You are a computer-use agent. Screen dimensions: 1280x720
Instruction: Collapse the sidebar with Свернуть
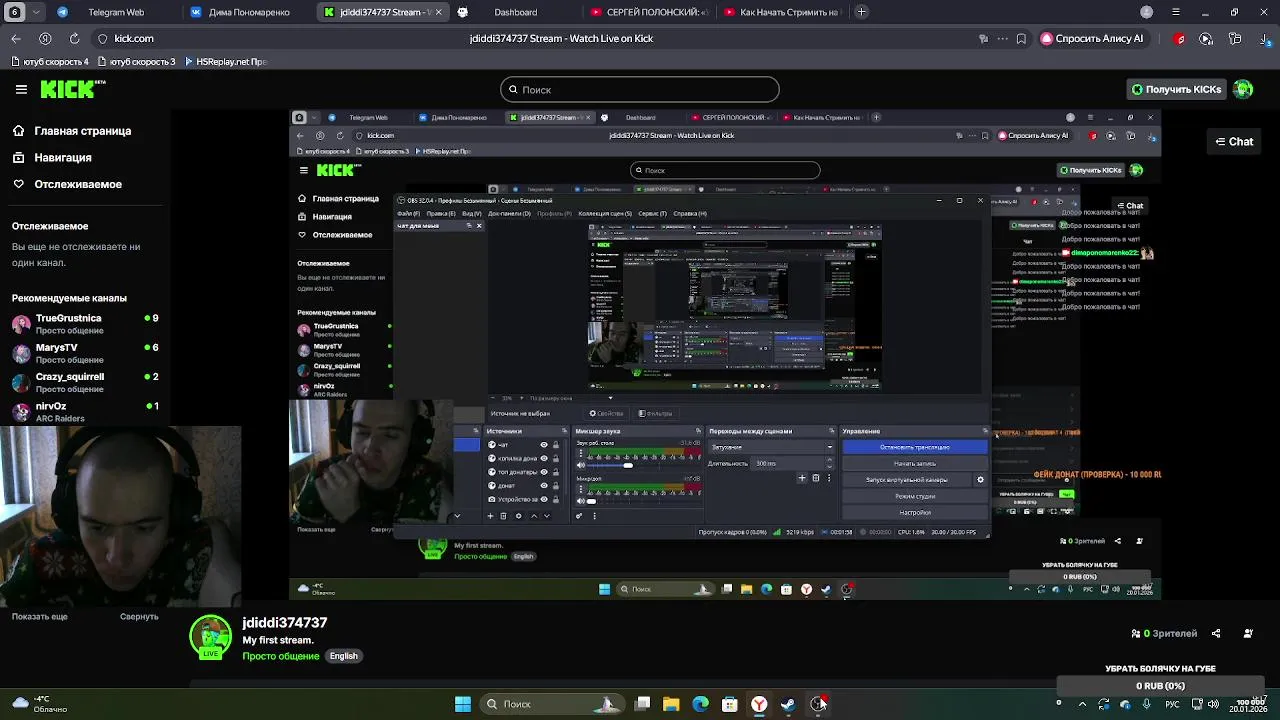[x=139, y=617]
